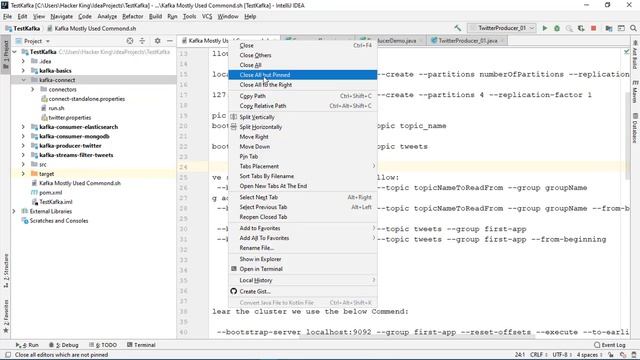
Task: Expand the kafka-basics module
Action: (23, 71)
